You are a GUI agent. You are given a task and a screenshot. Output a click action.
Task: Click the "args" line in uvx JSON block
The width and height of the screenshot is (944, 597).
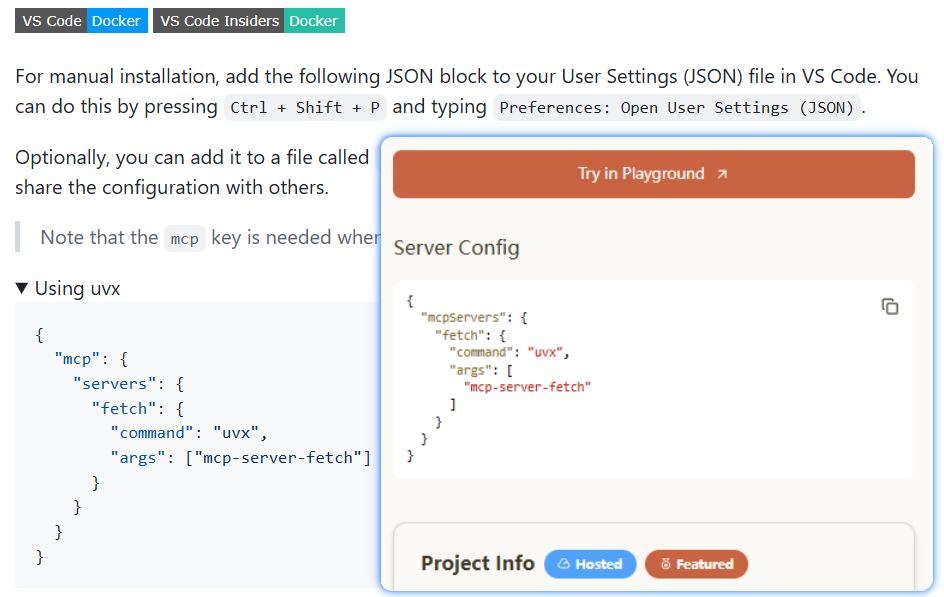[x=240, y=458]
